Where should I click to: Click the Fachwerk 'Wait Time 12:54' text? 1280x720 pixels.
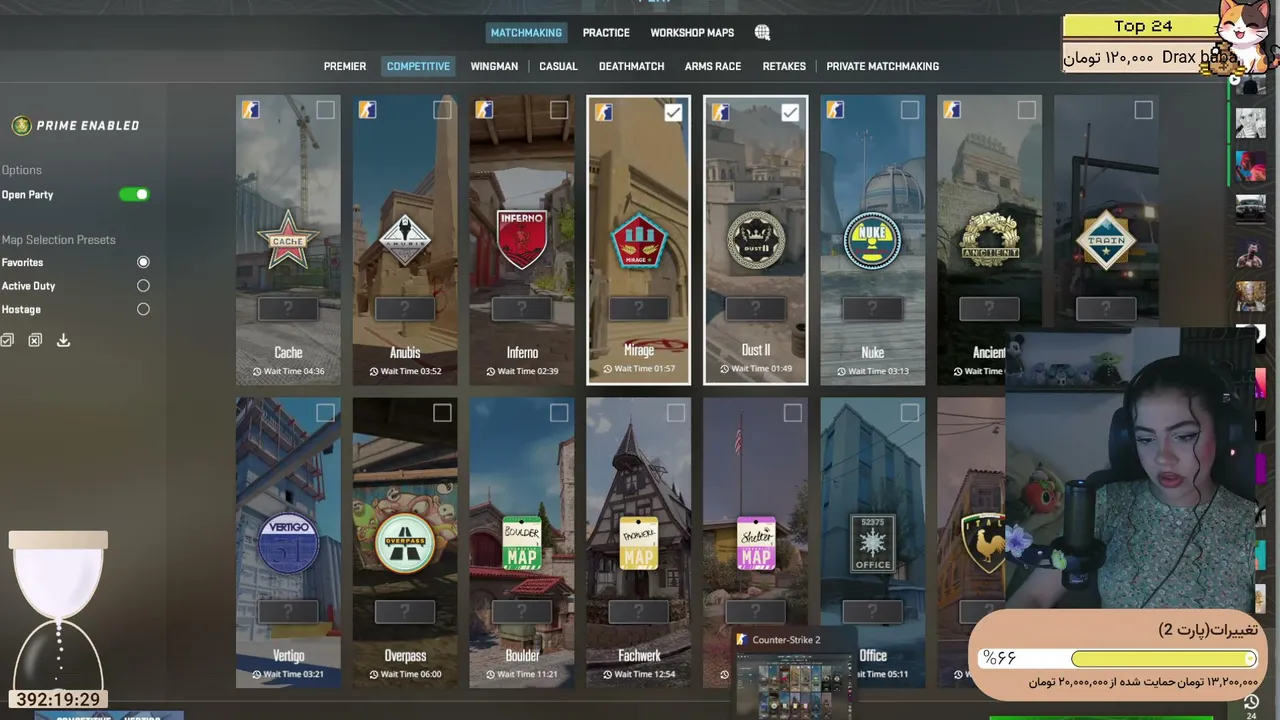click(x=639, y=674)
